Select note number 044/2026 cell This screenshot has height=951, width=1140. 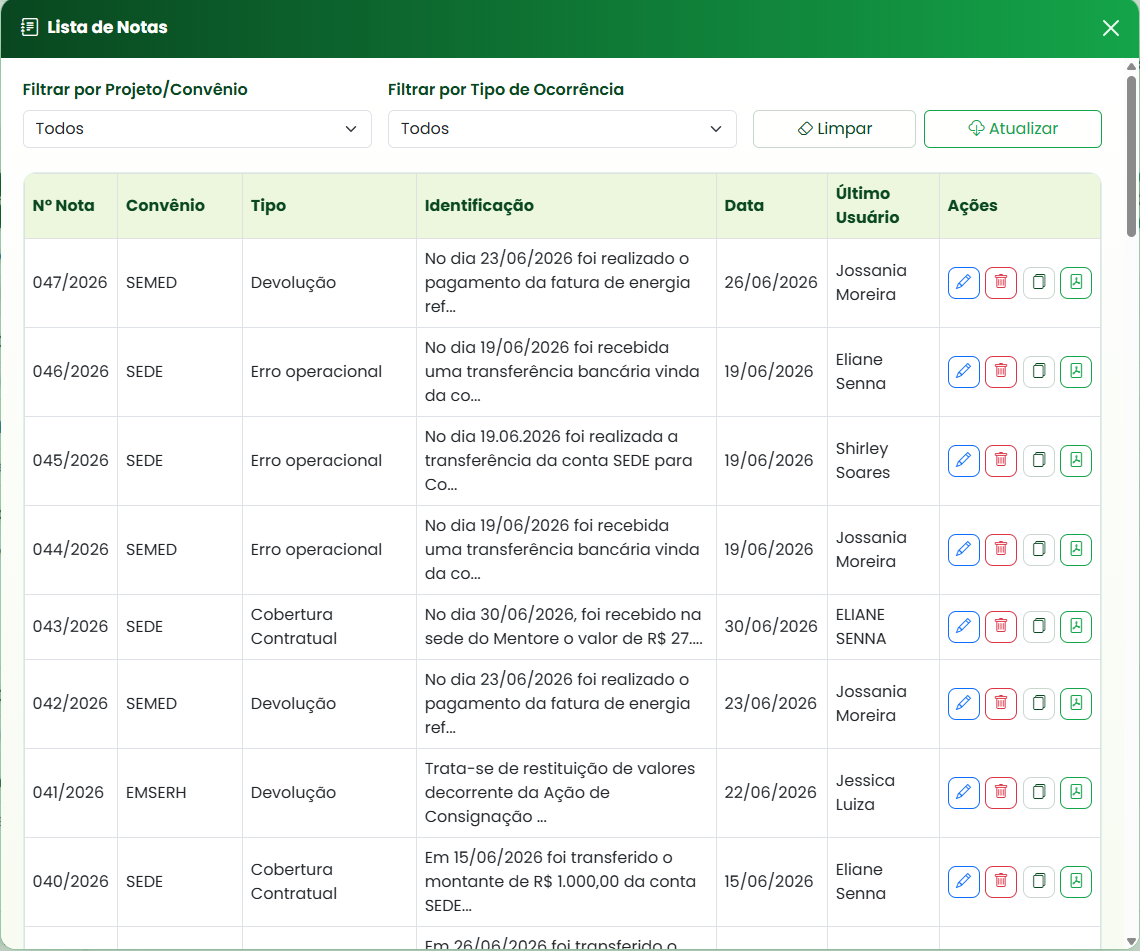tap(71, 550)
